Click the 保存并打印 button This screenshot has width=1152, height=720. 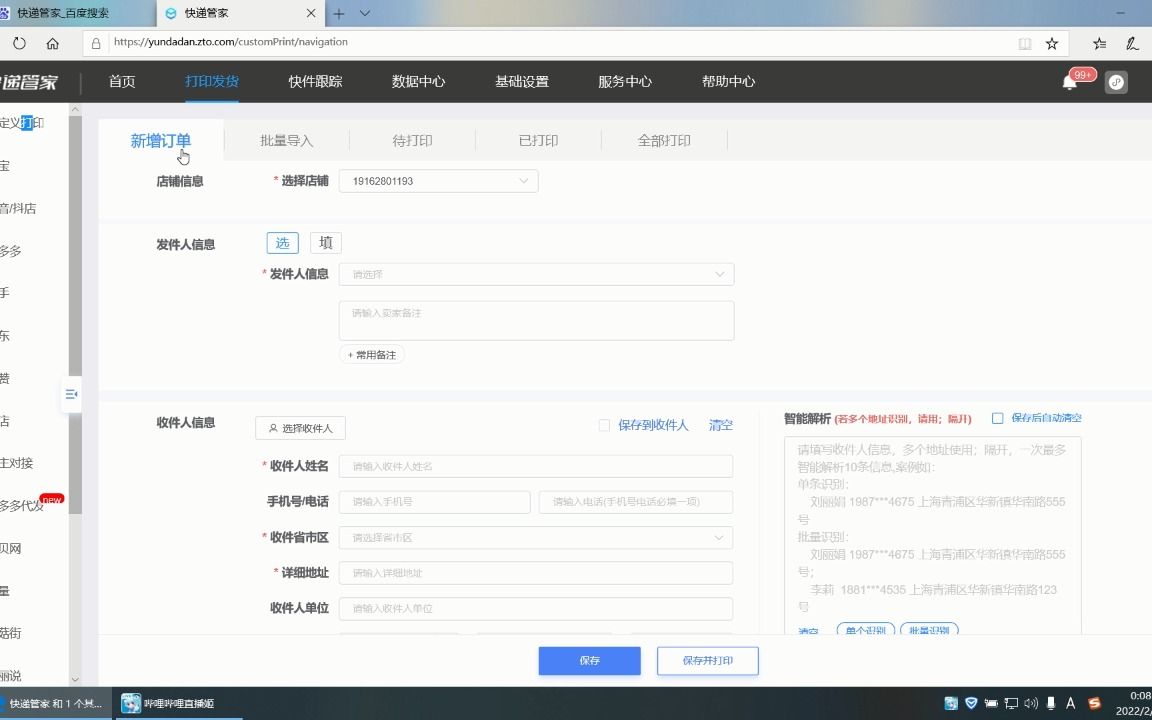coord(707,660)
